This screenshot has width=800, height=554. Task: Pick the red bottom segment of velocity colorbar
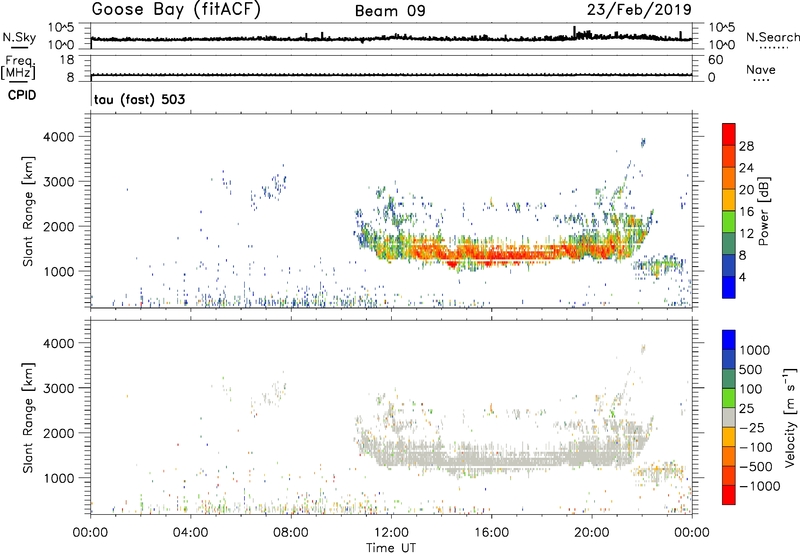[x=729, y=495]
